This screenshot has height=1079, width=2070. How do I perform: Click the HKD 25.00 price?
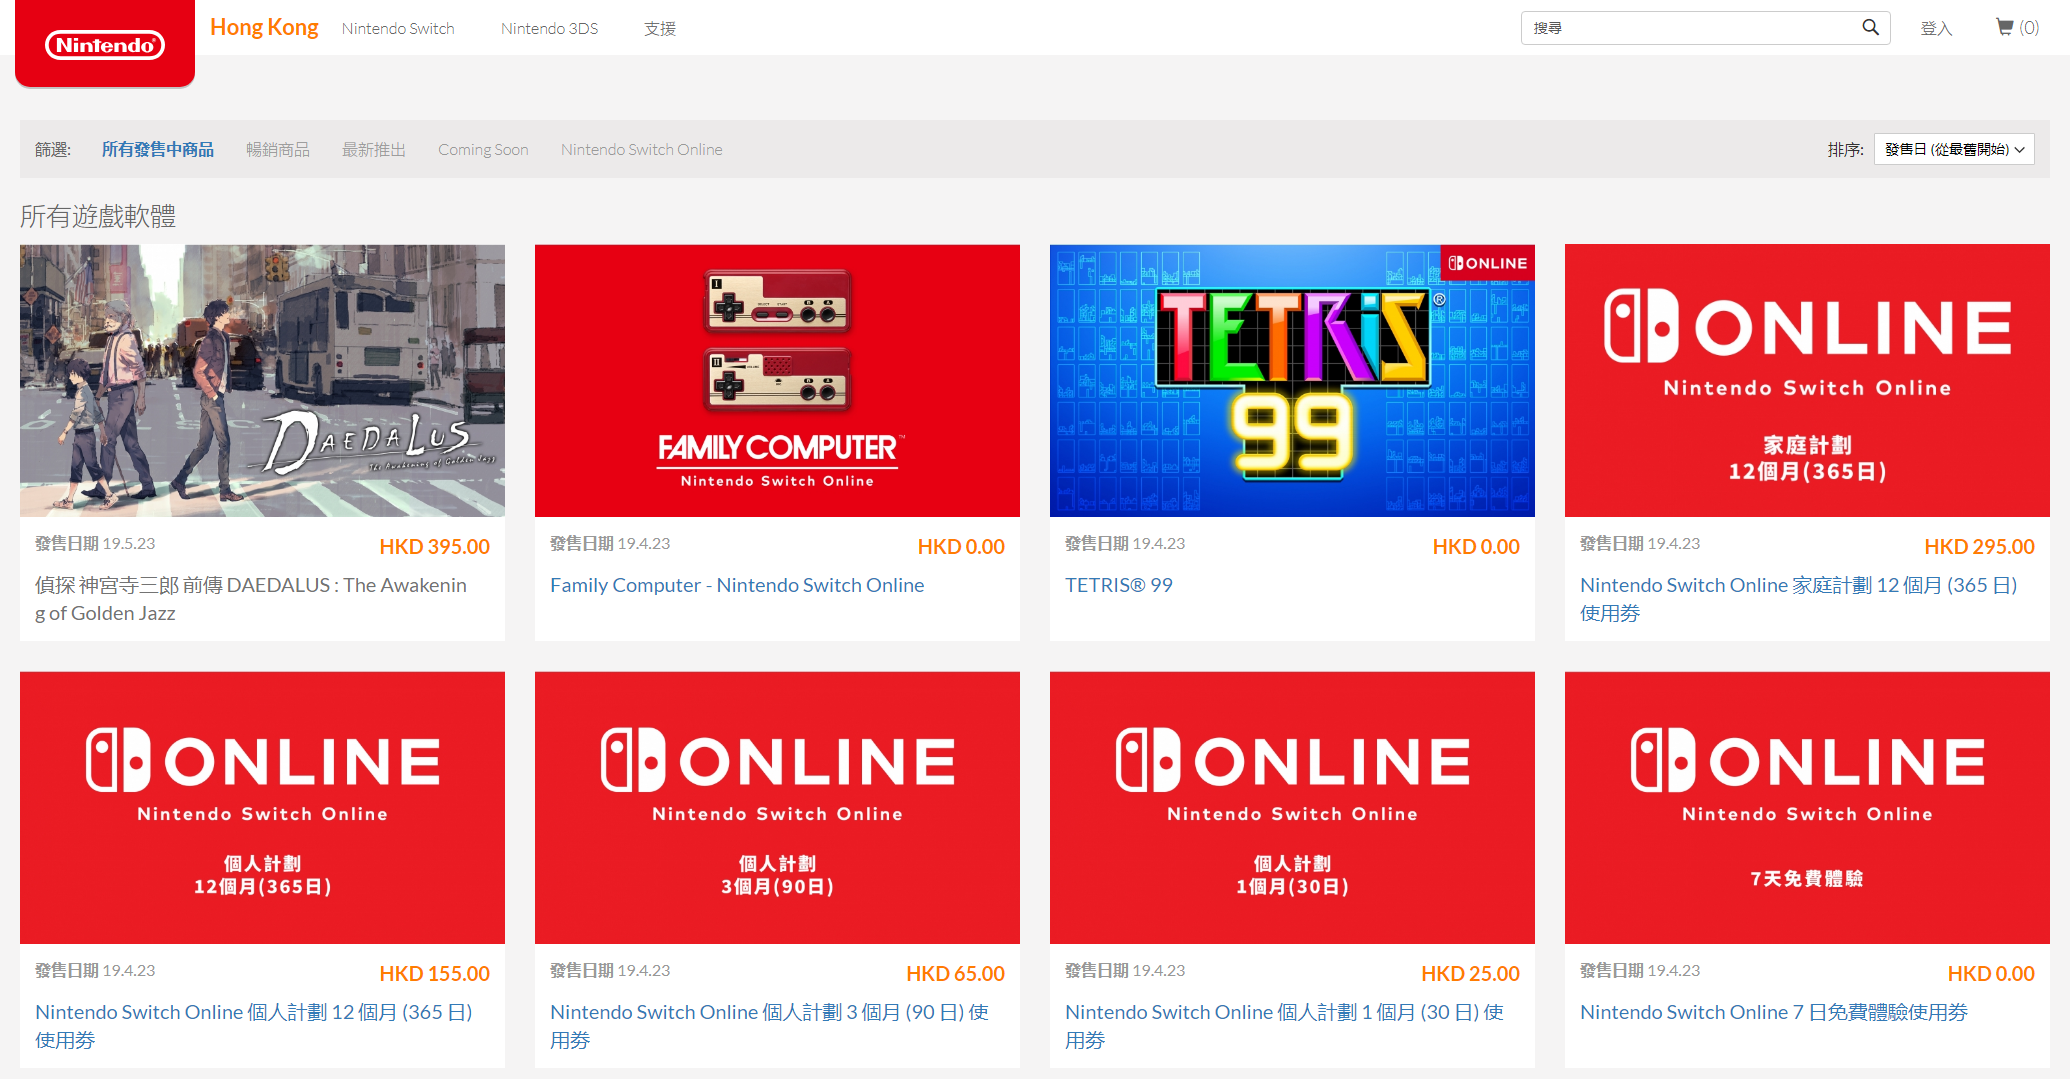(1470, 973)
